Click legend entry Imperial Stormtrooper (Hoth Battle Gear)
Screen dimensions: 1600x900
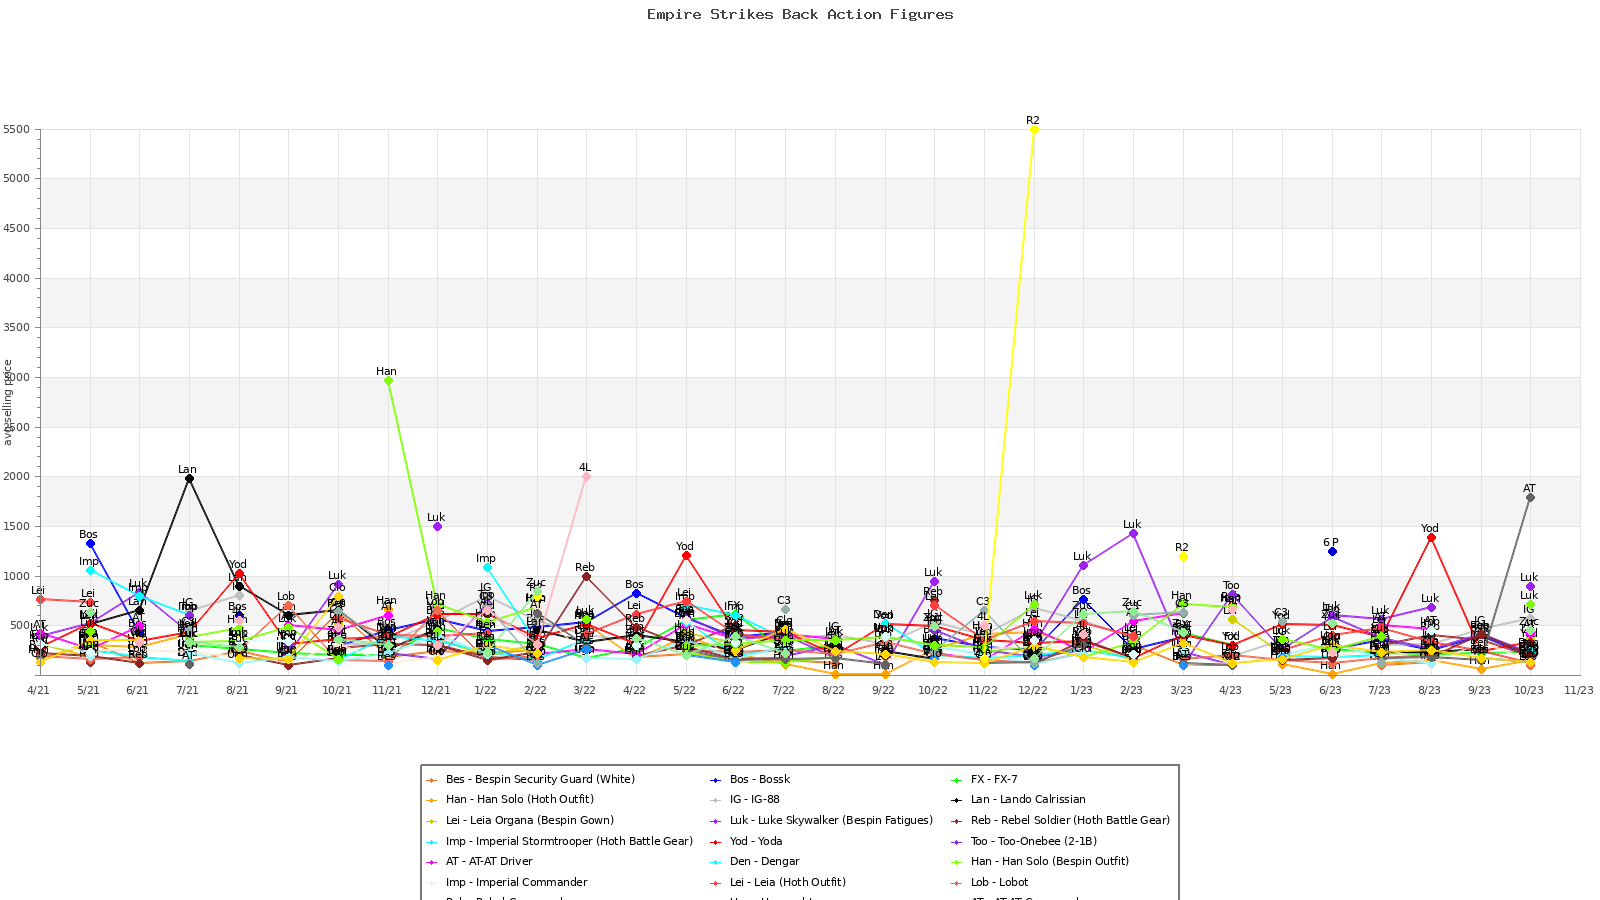coord(569,841)
